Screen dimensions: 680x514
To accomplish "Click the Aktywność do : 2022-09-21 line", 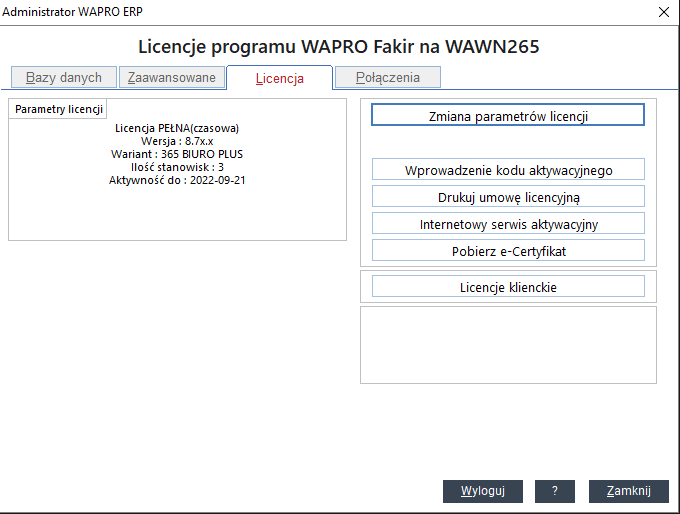I will (x=177, y=180).
